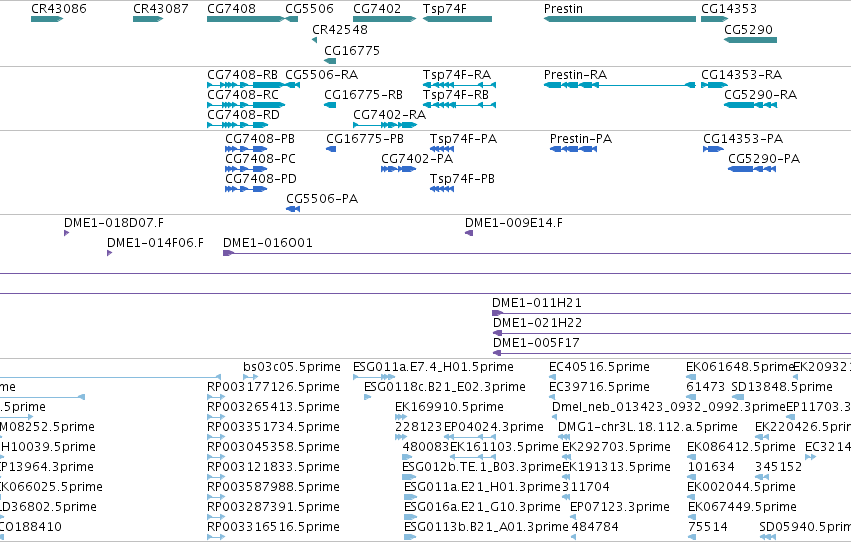
Task: Click the DMG1-chr3L.18.112.a.5prime label
Action: pos(648,427)
